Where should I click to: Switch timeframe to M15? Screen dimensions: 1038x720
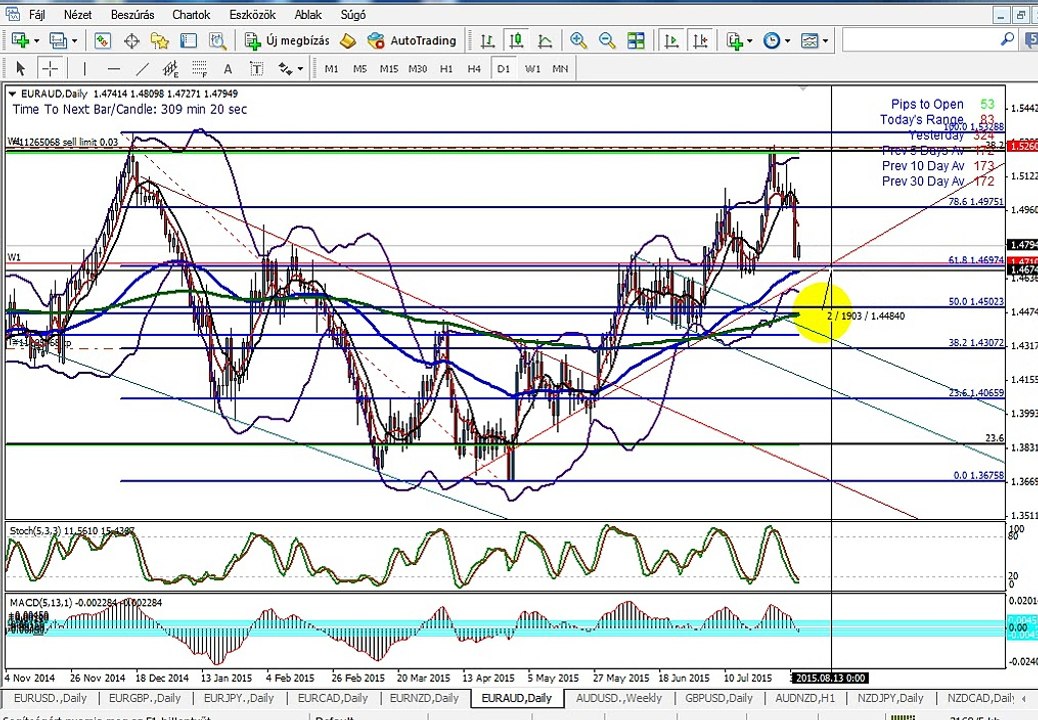[x=389, y=68]
